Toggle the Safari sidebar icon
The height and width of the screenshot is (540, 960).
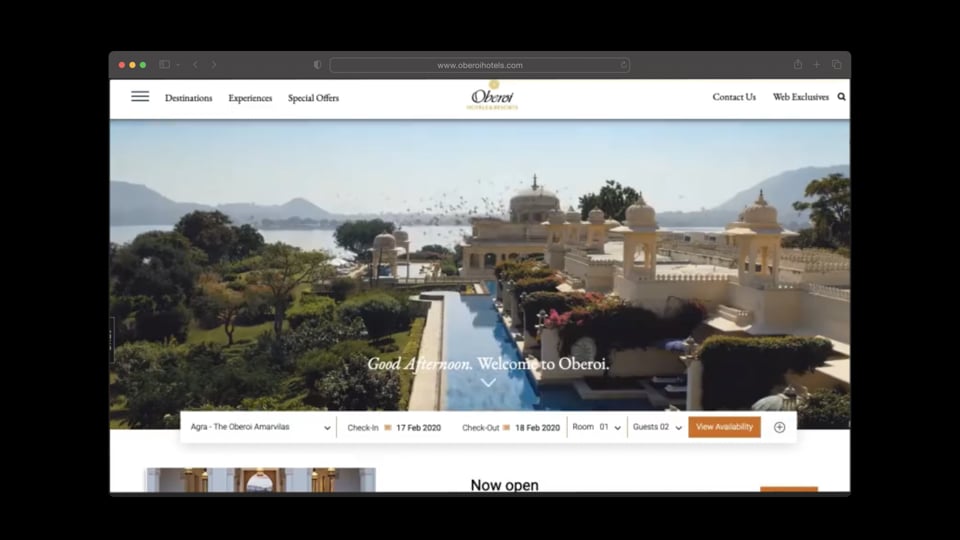pyautogui.click(x=164, y=64)
